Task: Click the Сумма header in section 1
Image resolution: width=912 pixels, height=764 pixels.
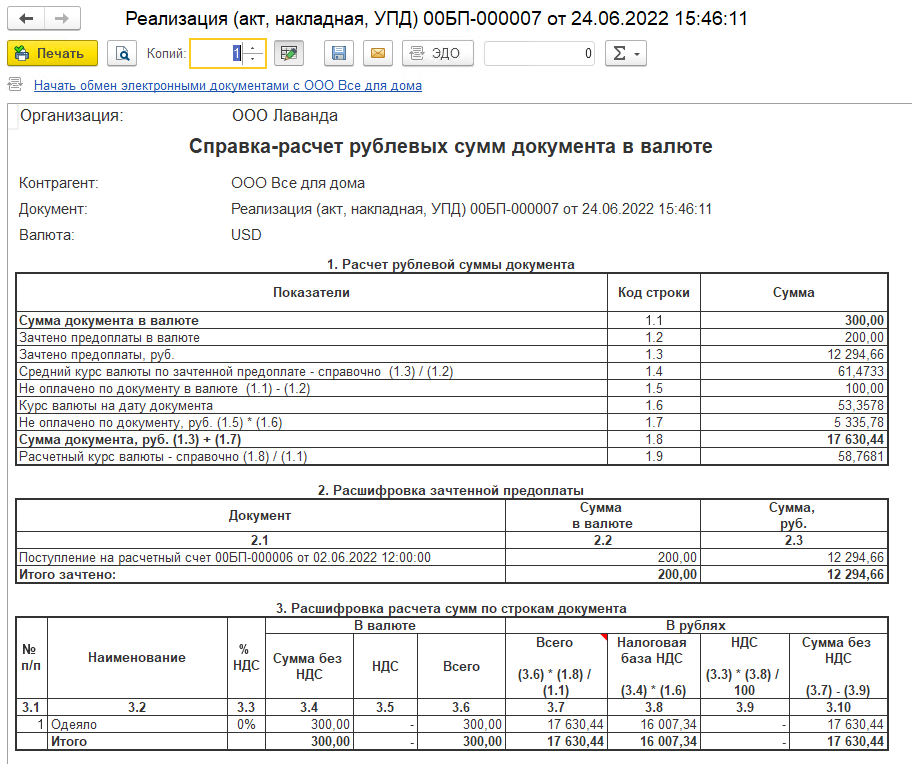Action: 794,292
